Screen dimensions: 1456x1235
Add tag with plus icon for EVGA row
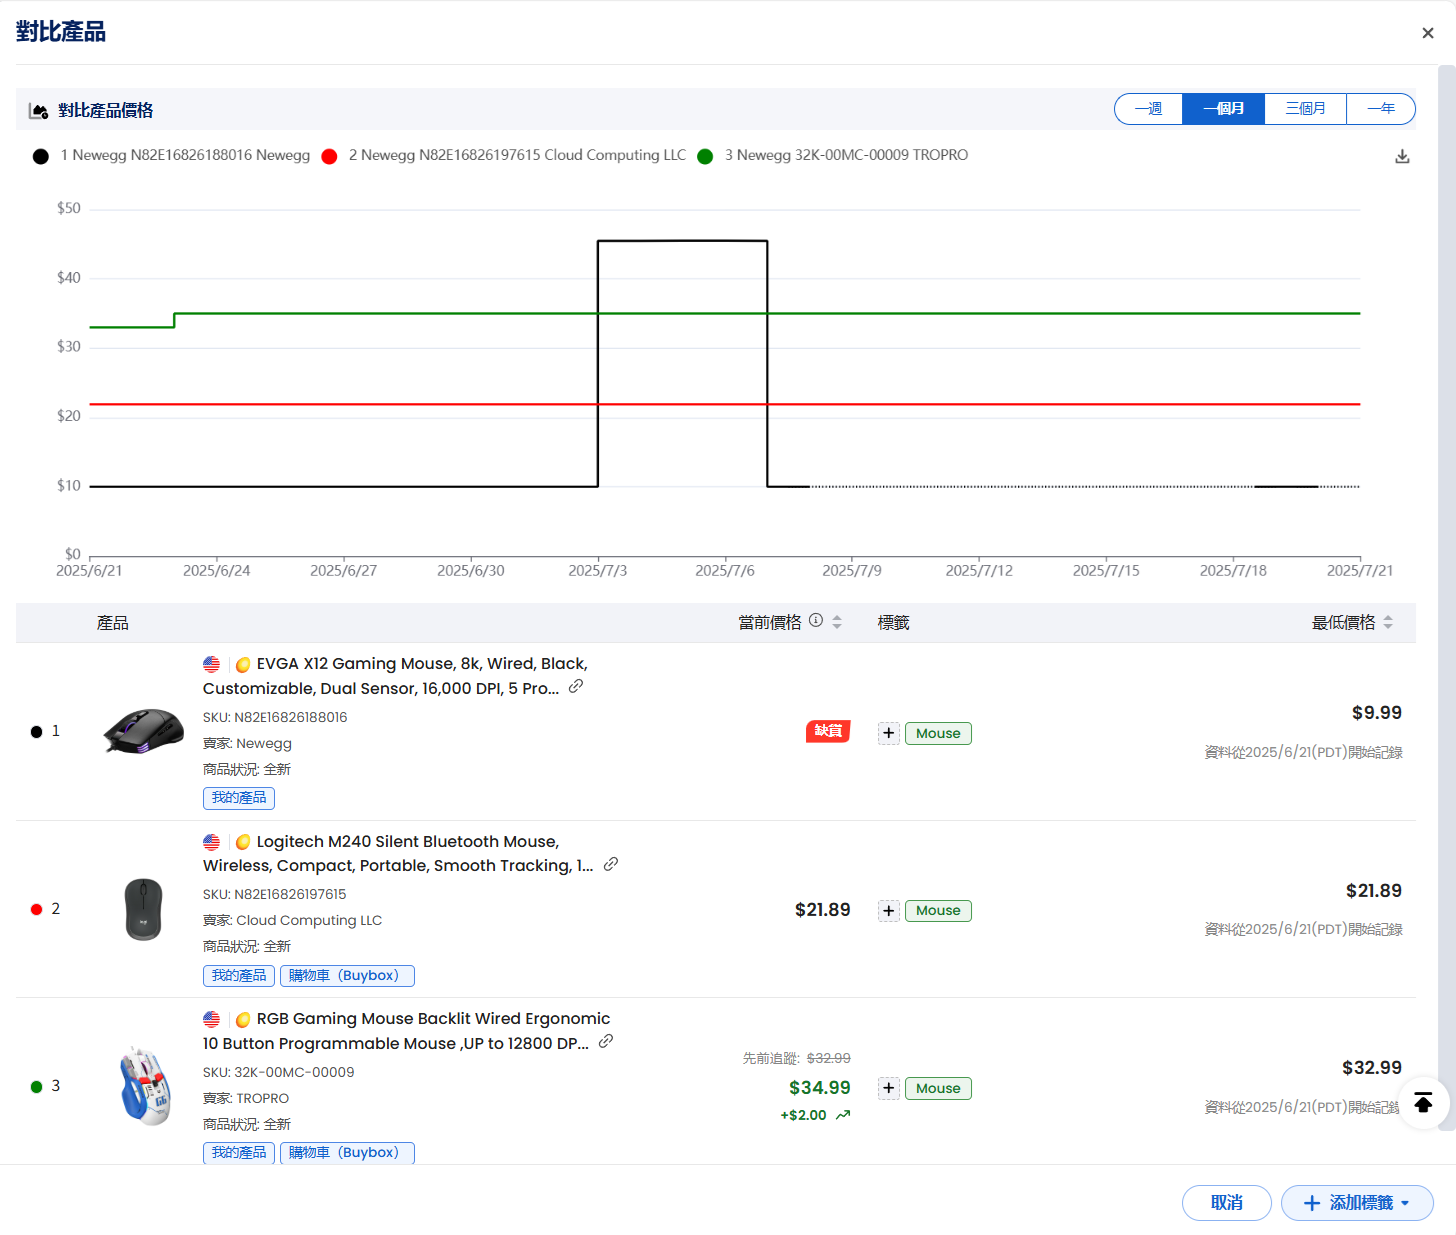[x=889, y=733]
